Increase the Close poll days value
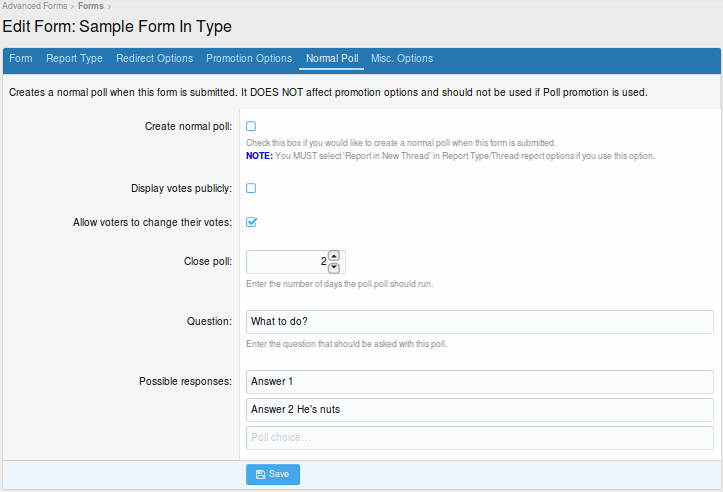 tap(334, 256)
